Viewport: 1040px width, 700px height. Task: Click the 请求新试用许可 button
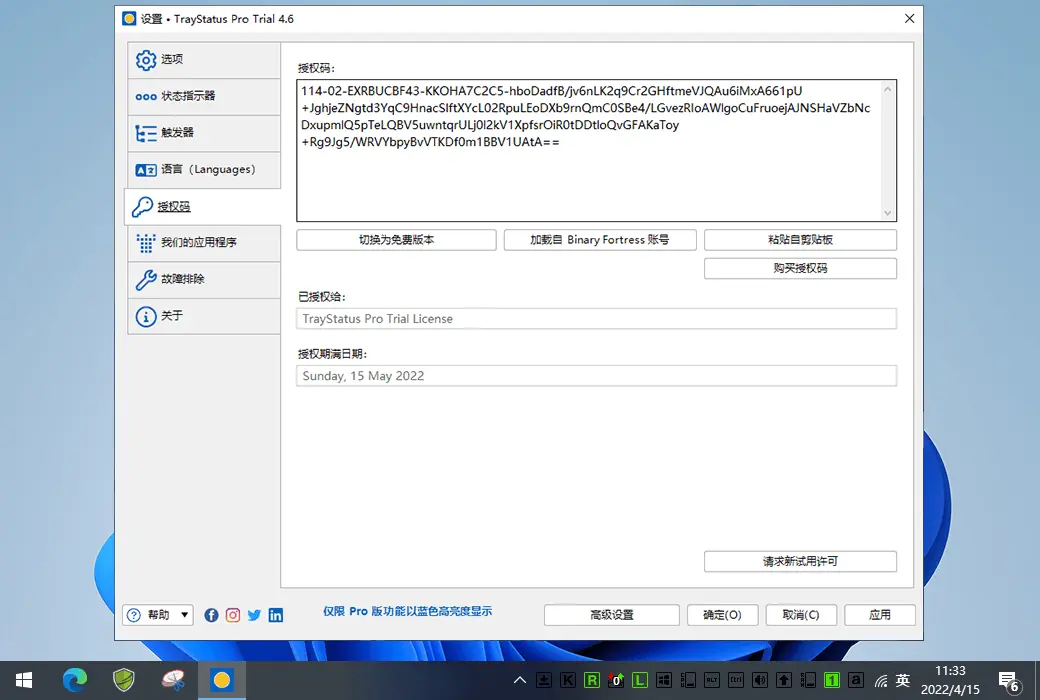pos(800,561)
